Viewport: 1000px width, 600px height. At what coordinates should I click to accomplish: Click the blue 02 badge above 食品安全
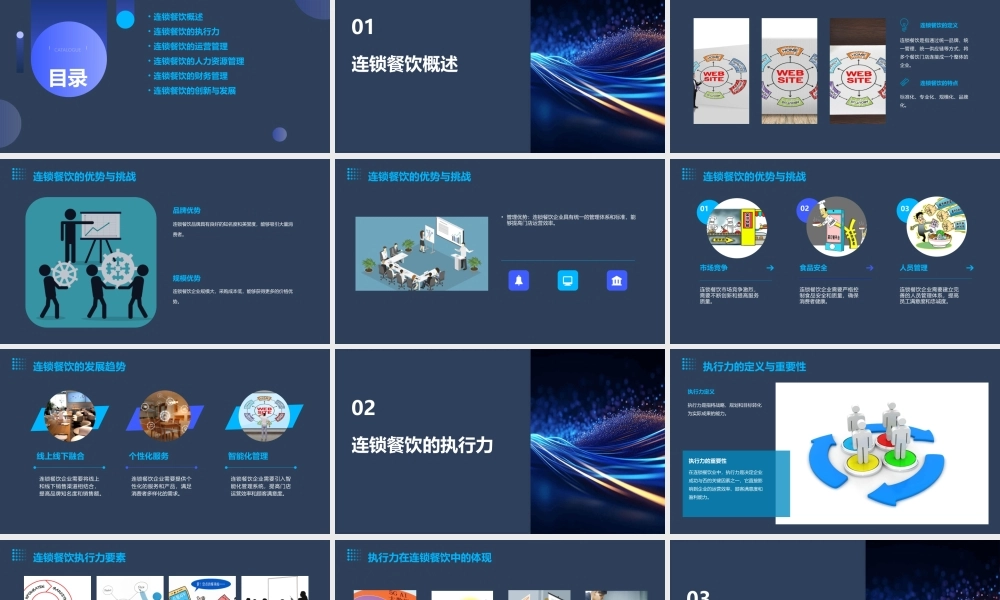805,209
